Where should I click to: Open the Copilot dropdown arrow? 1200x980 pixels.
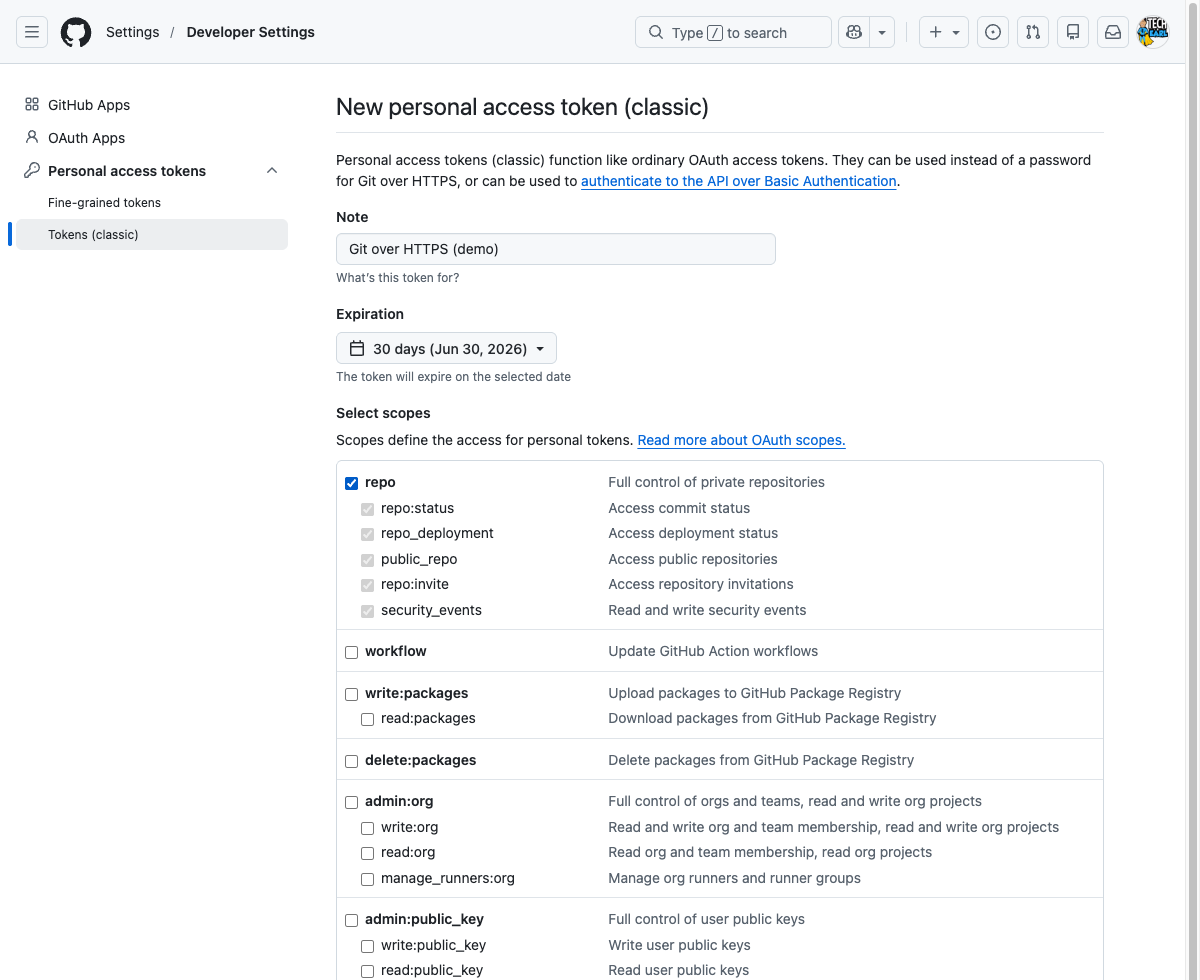click(882, 32)
